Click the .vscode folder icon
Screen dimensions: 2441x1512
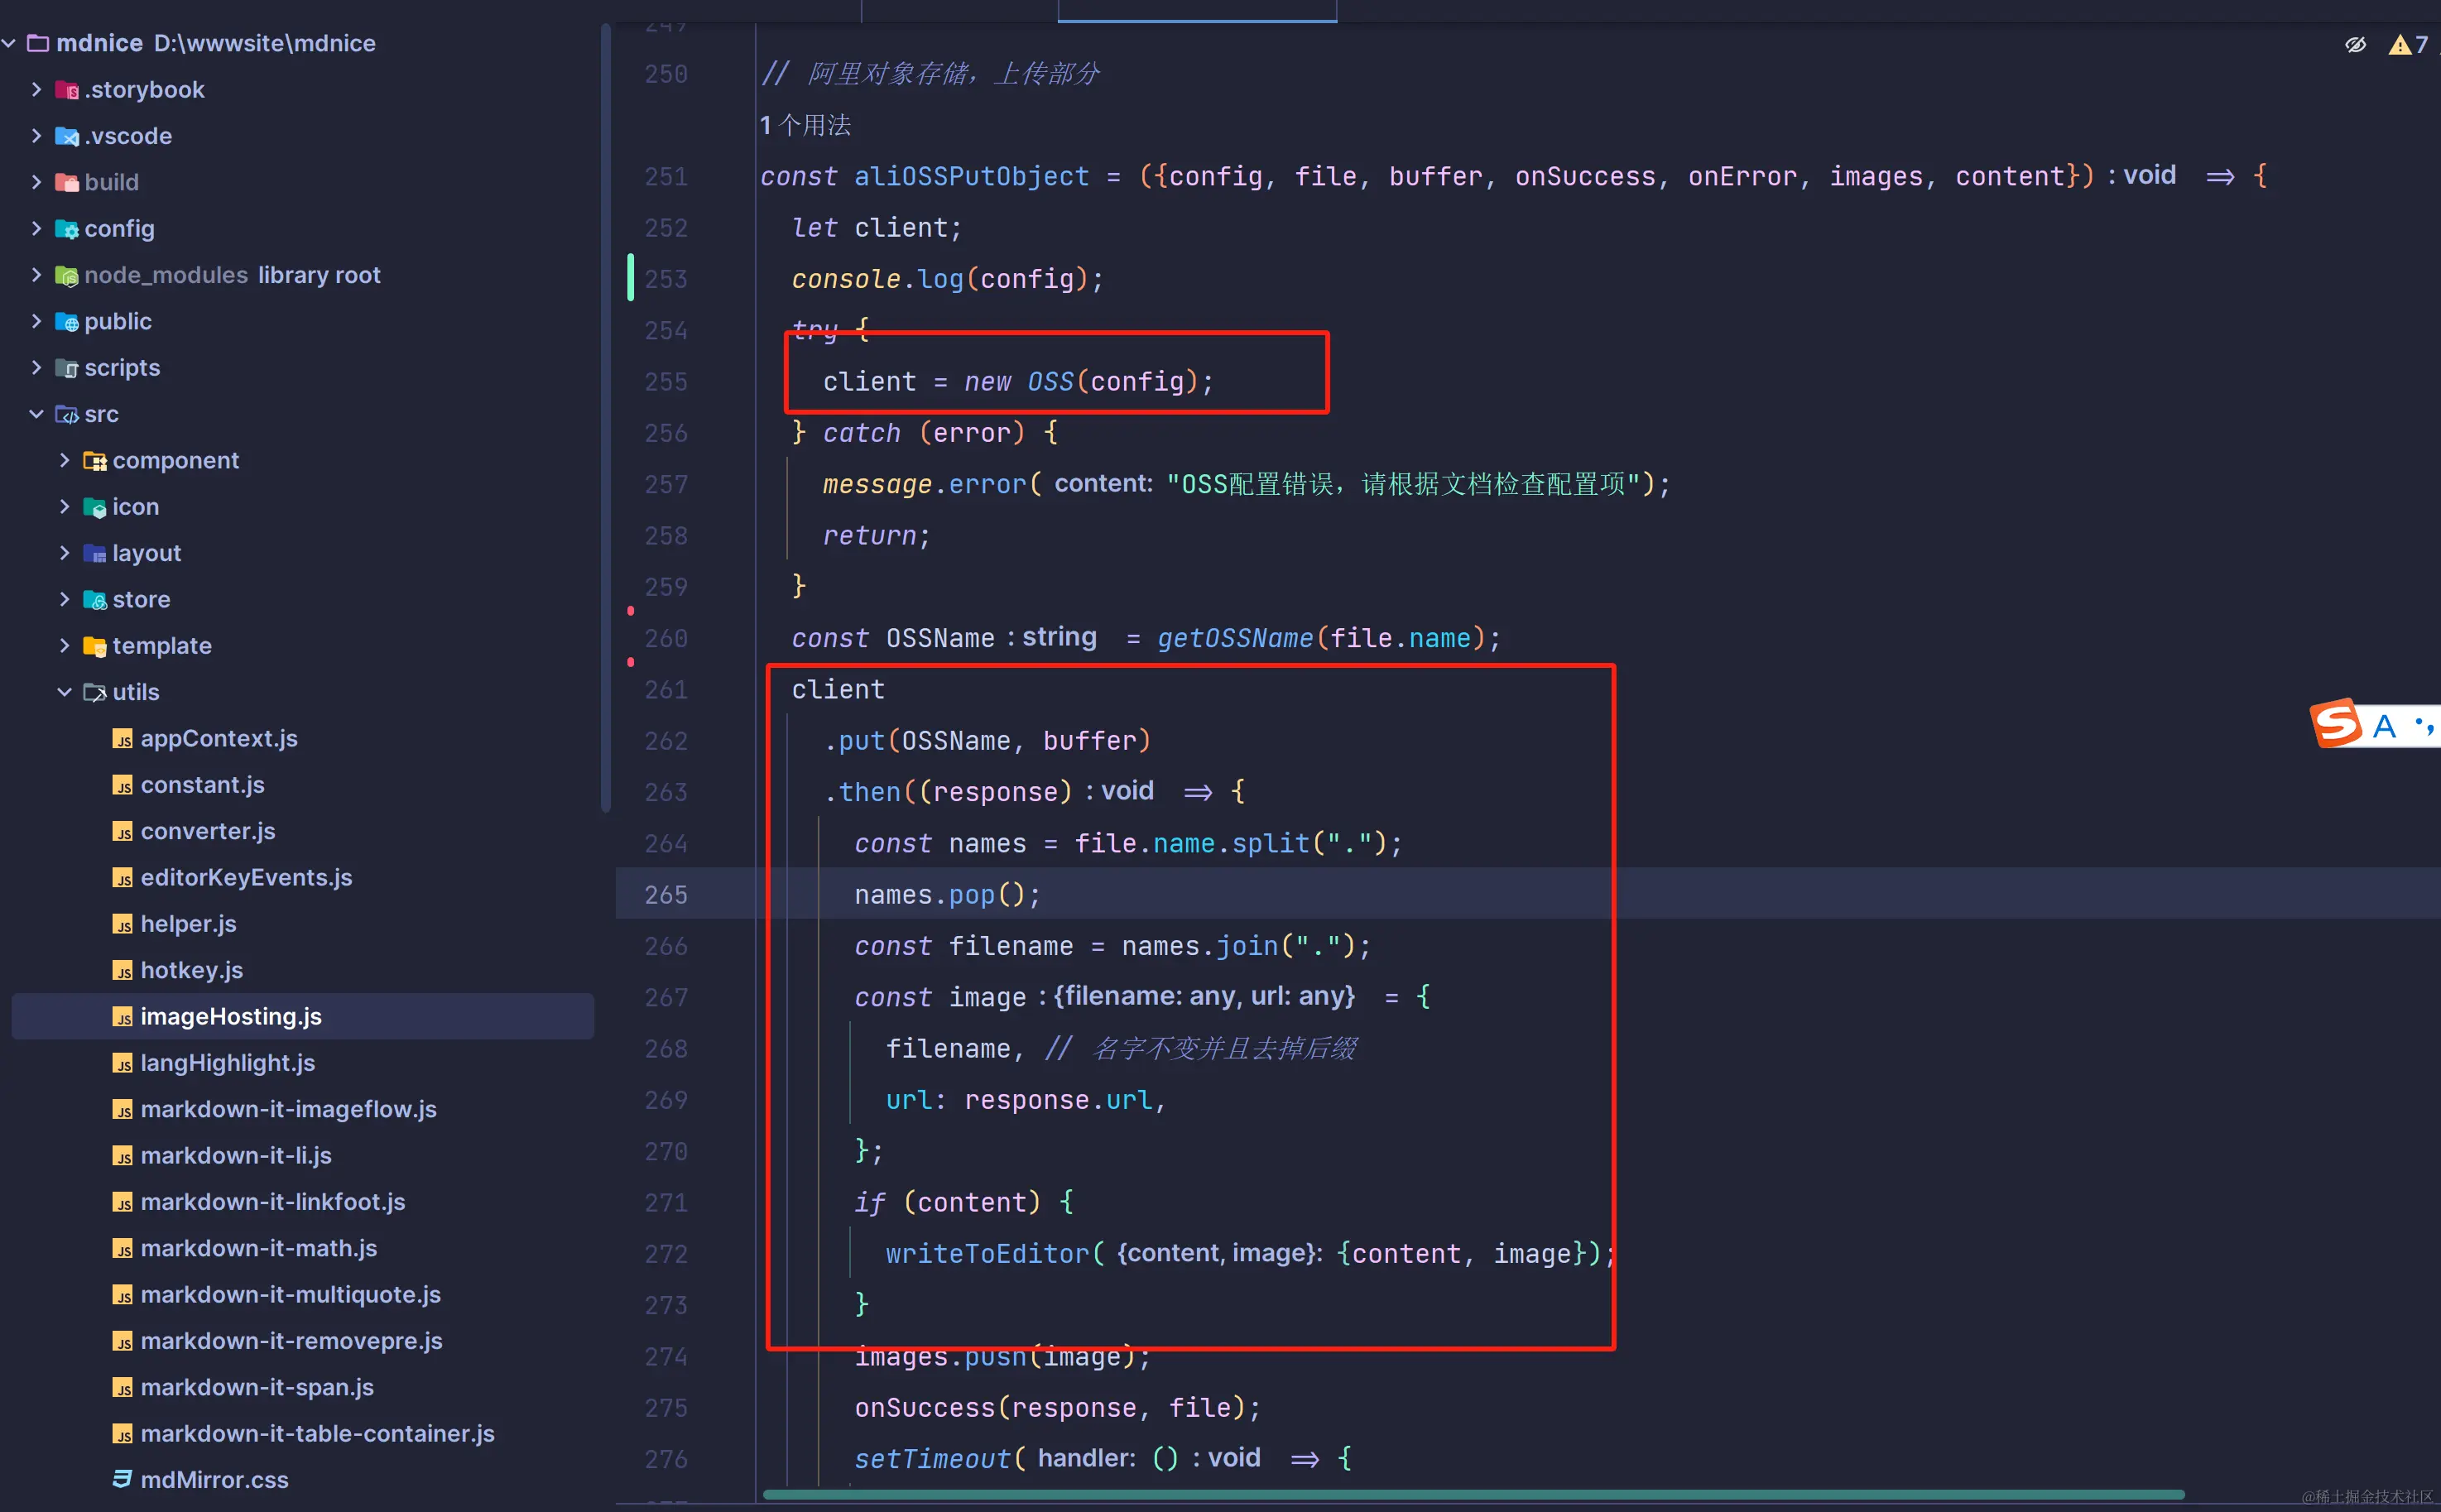66,136
